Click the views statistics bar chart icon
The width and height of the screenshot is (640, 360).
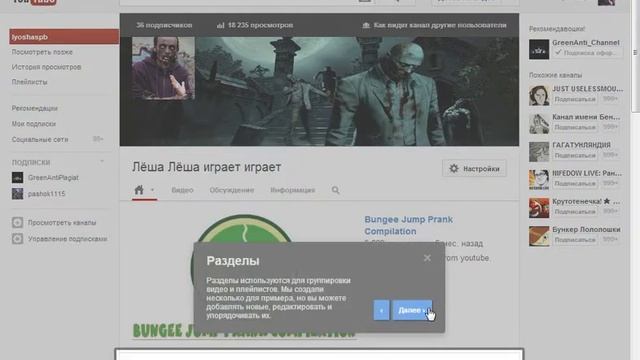coord(220,25)
